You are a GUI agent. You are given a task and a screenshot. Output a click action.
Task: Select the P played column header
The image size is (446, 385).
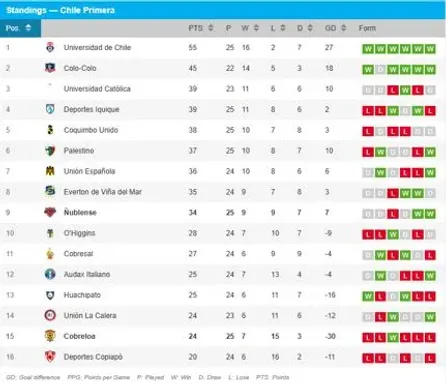228,28
